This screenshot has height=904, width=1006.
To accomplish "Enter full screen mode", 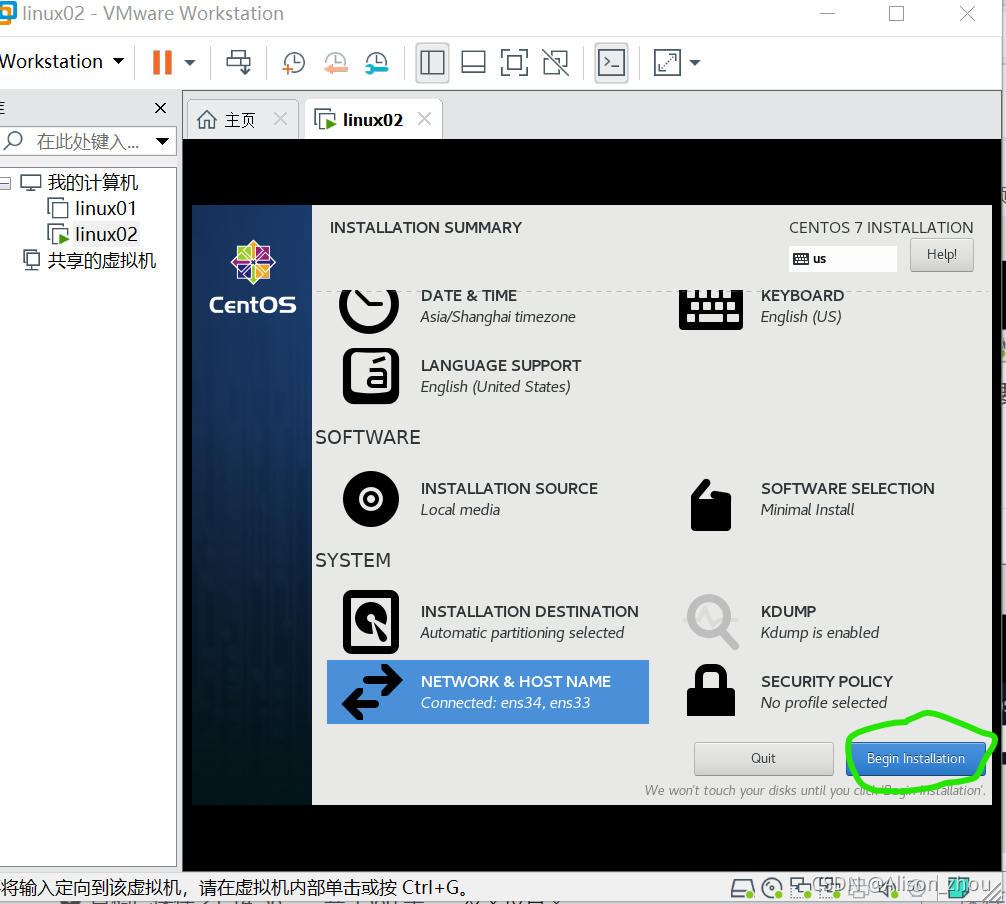I will (x=515, y=63).
